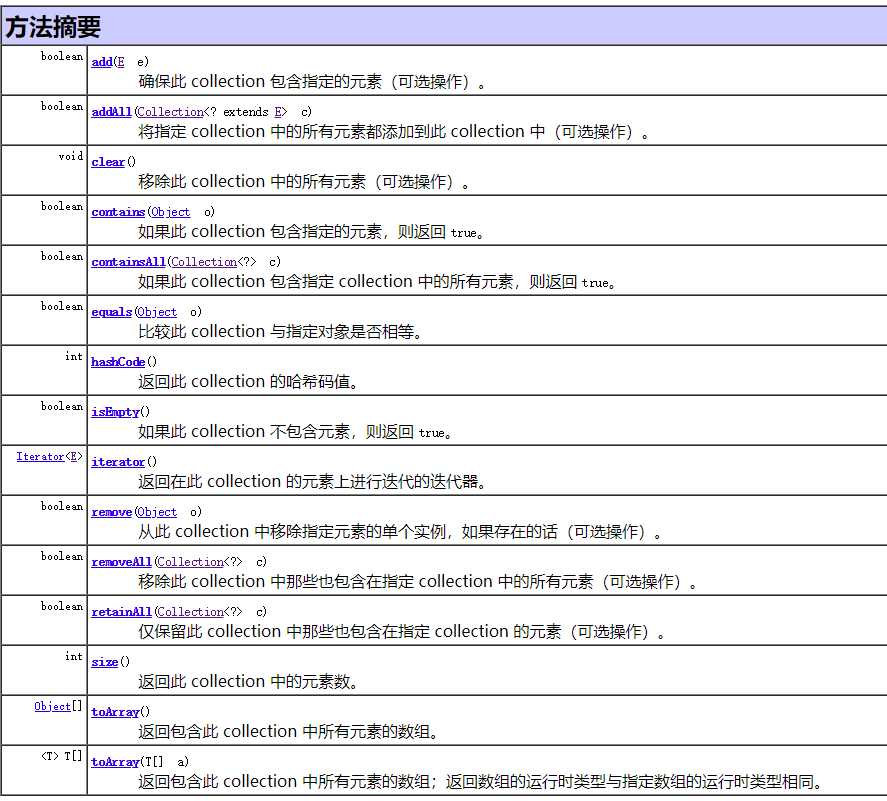
Task: Open the toArray() no-argument method link
Action: click(115, 712)
